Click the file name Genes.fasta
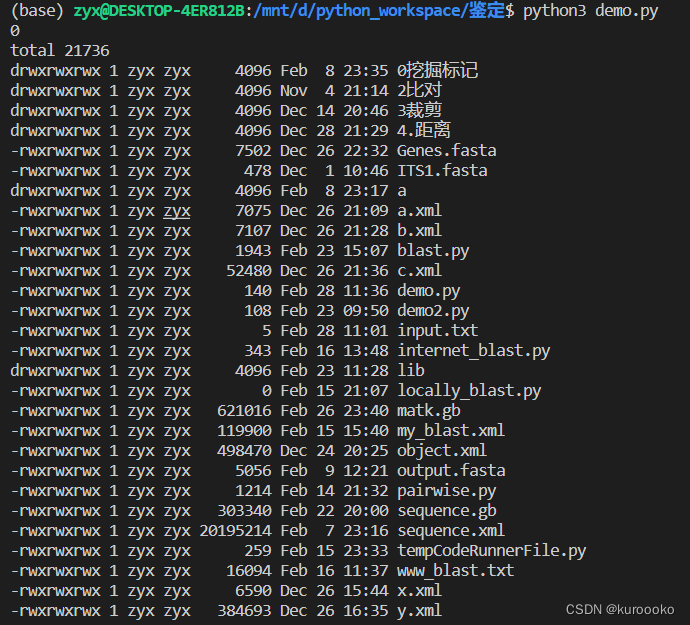The width and height of the screenshot is (690, 625). pos(447,151)
